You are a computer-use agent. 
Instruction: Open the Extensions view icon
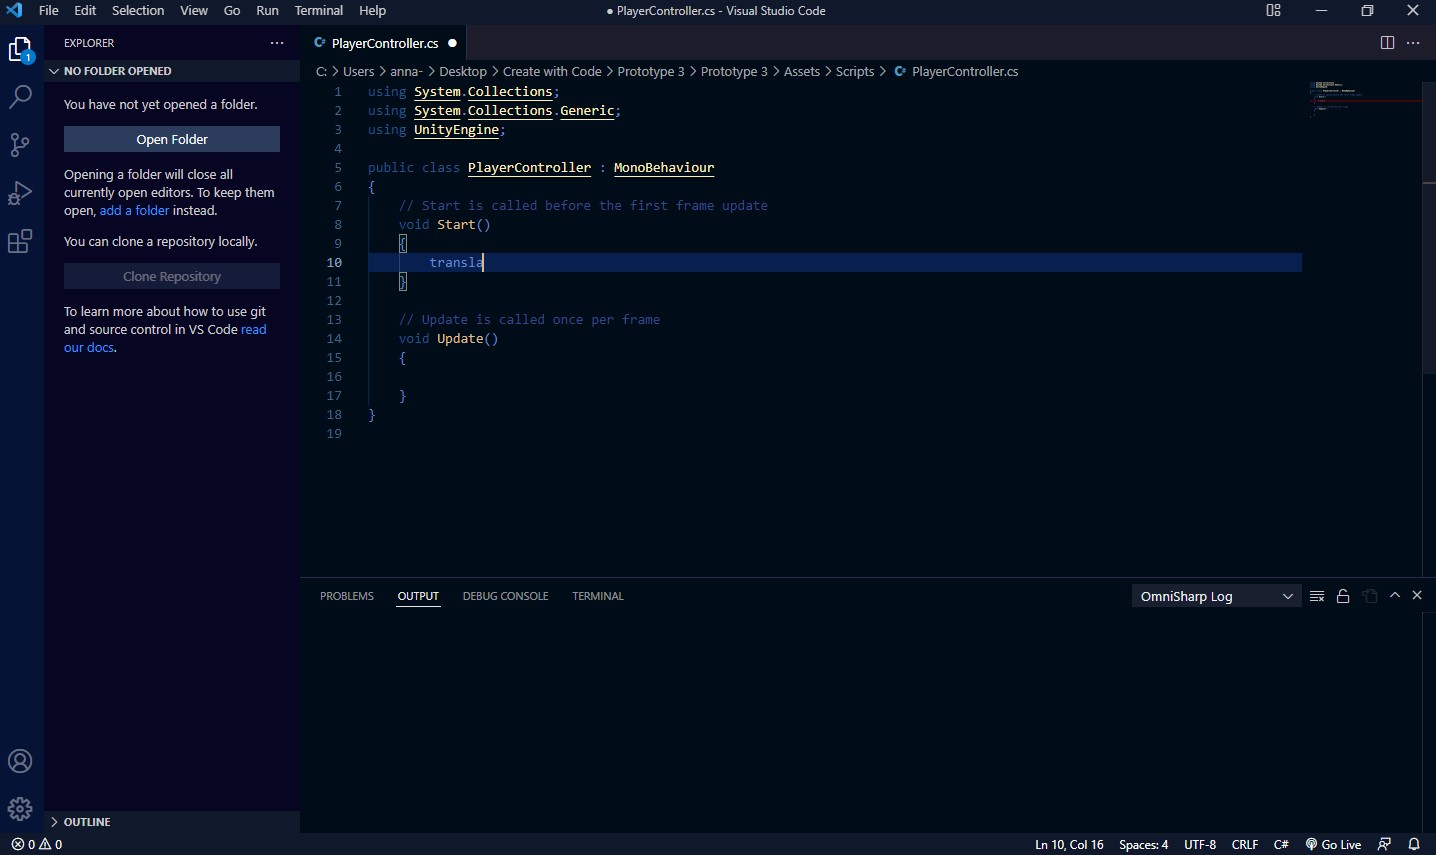tap(21, 241)
